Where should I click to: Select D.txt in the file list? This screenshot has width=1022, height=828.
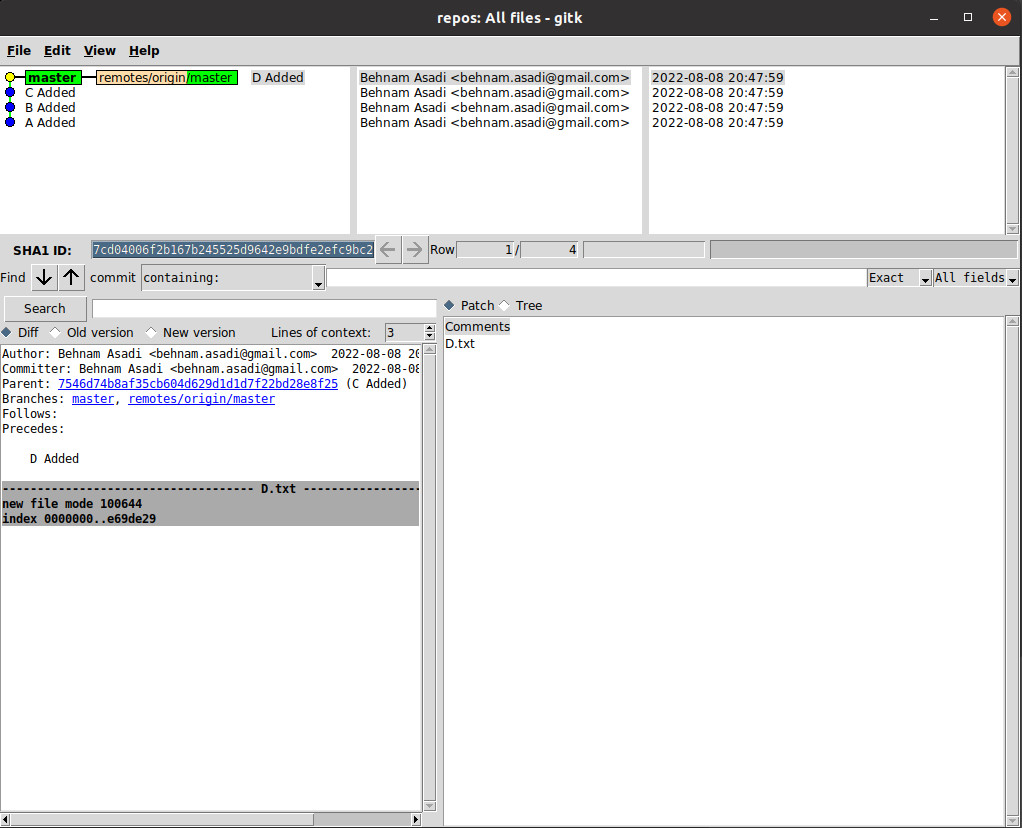[460, 344]
